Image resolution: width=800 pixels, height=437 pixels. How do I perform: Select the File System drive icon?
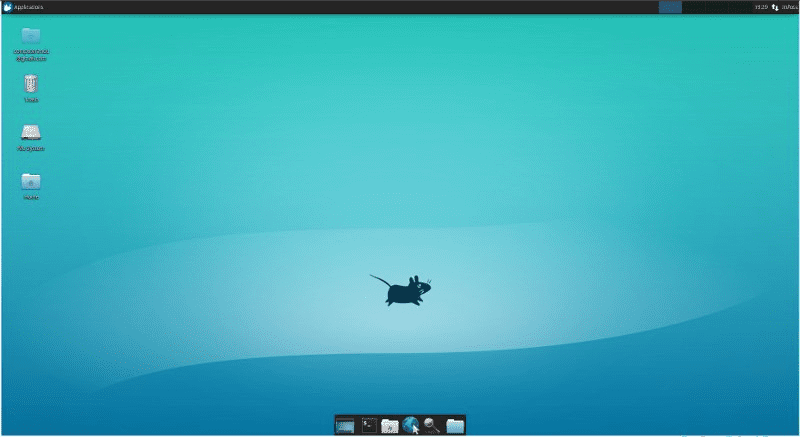pos(31,133)
